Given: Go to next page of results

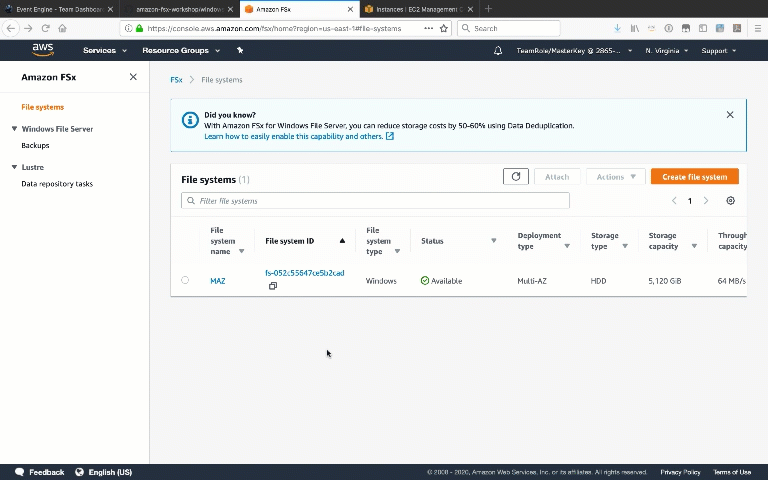Looking at the screenshot, I should pyautogui.click(x=706, y=200).
